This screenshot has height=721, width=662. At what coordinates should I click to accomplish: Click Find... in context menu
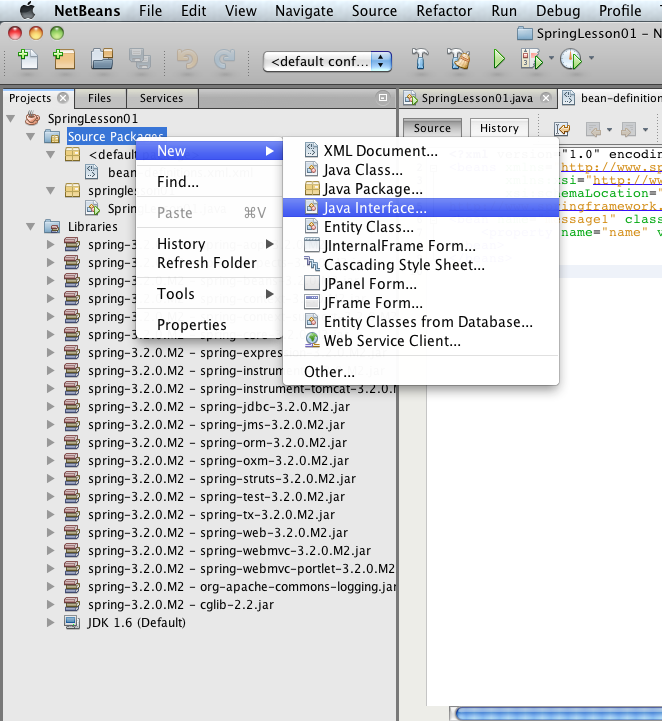pos(209,182)
